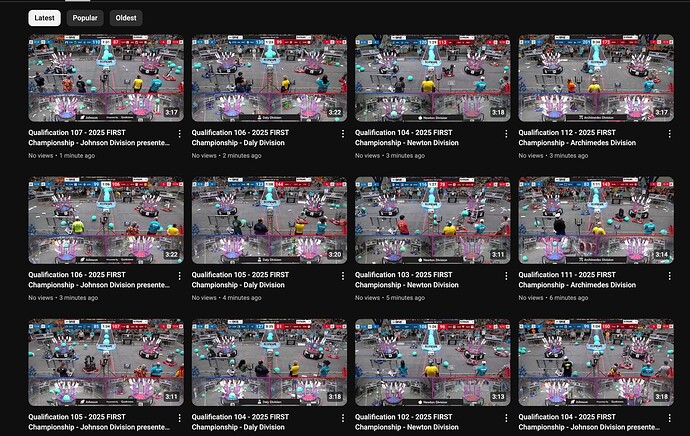Play the Qualification 106 Daly Division video thumbnail
This screenshot has height=436, width=690.
(x=269, y=78)
